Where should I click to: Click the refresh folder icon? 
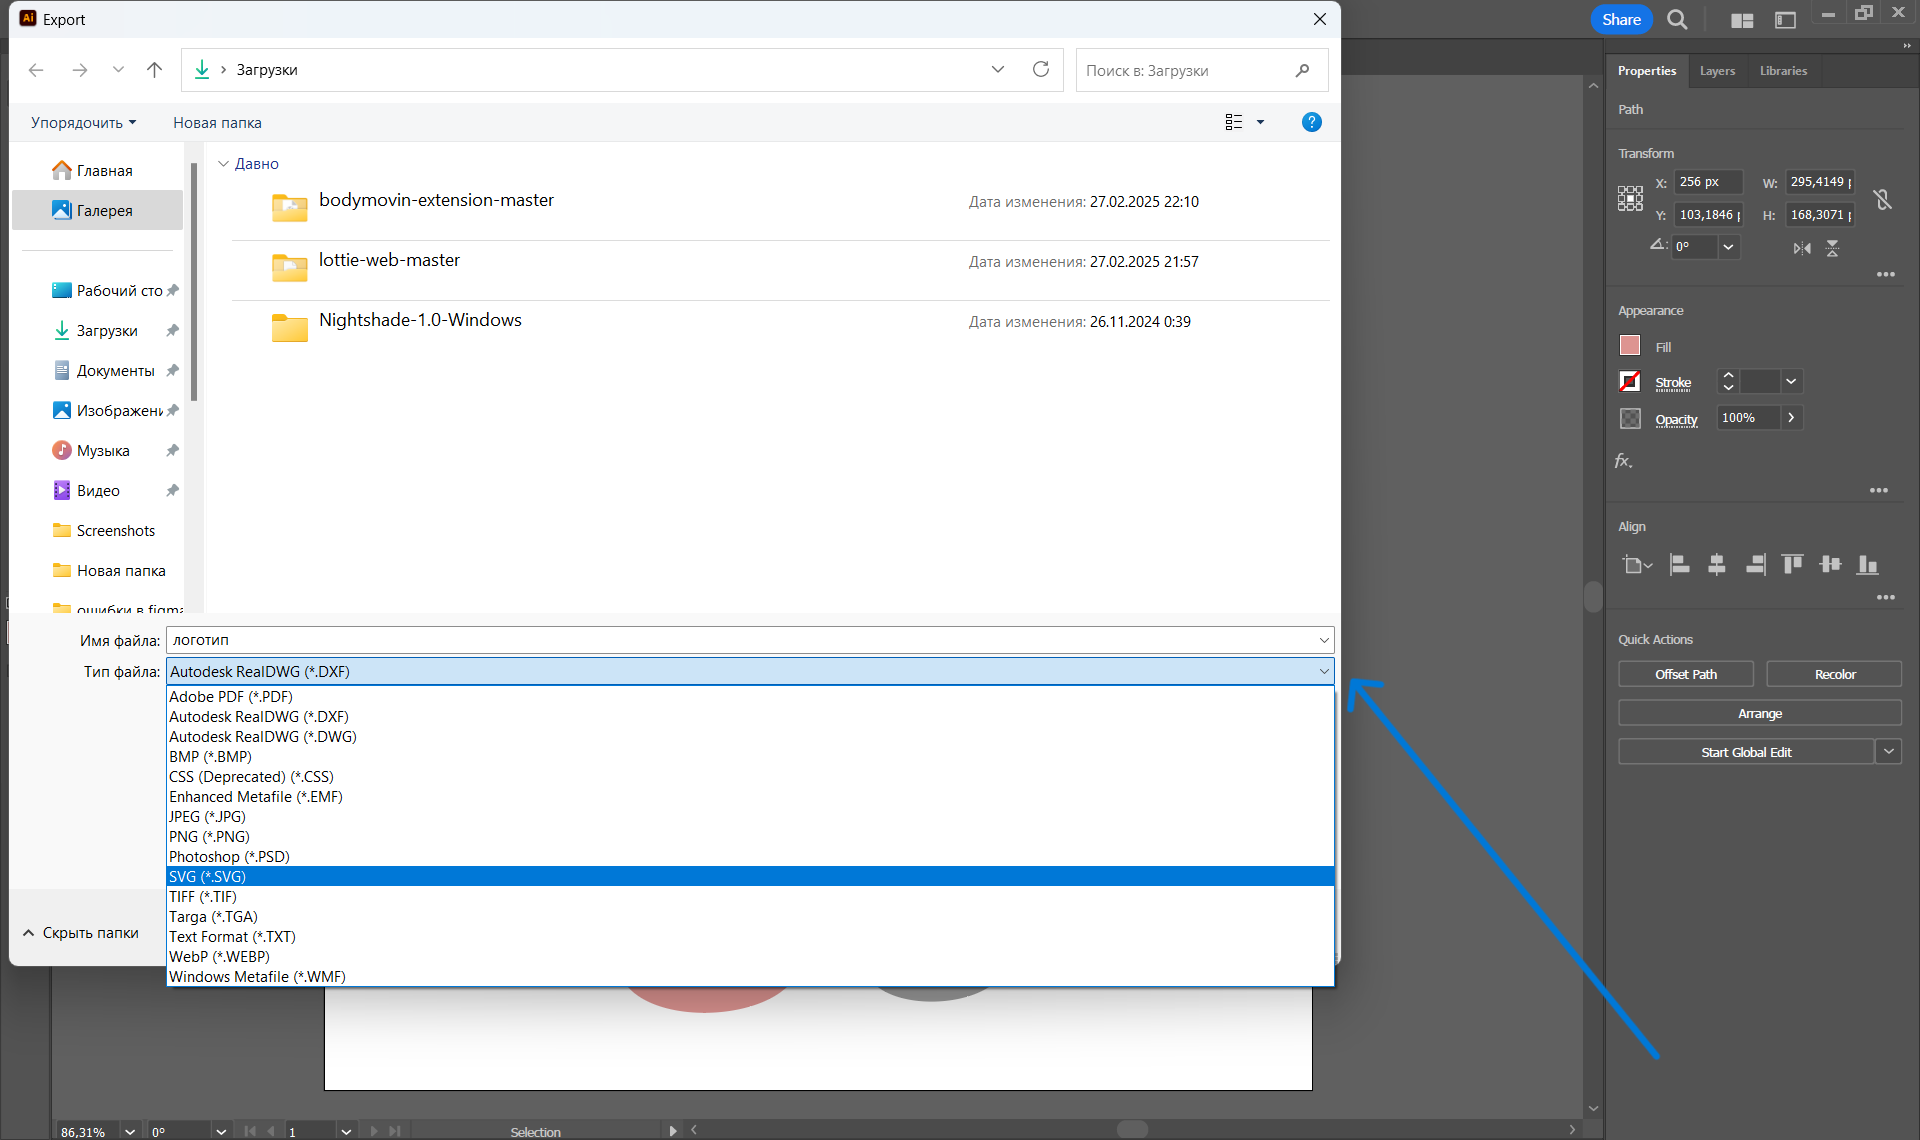pos(1041,69)
